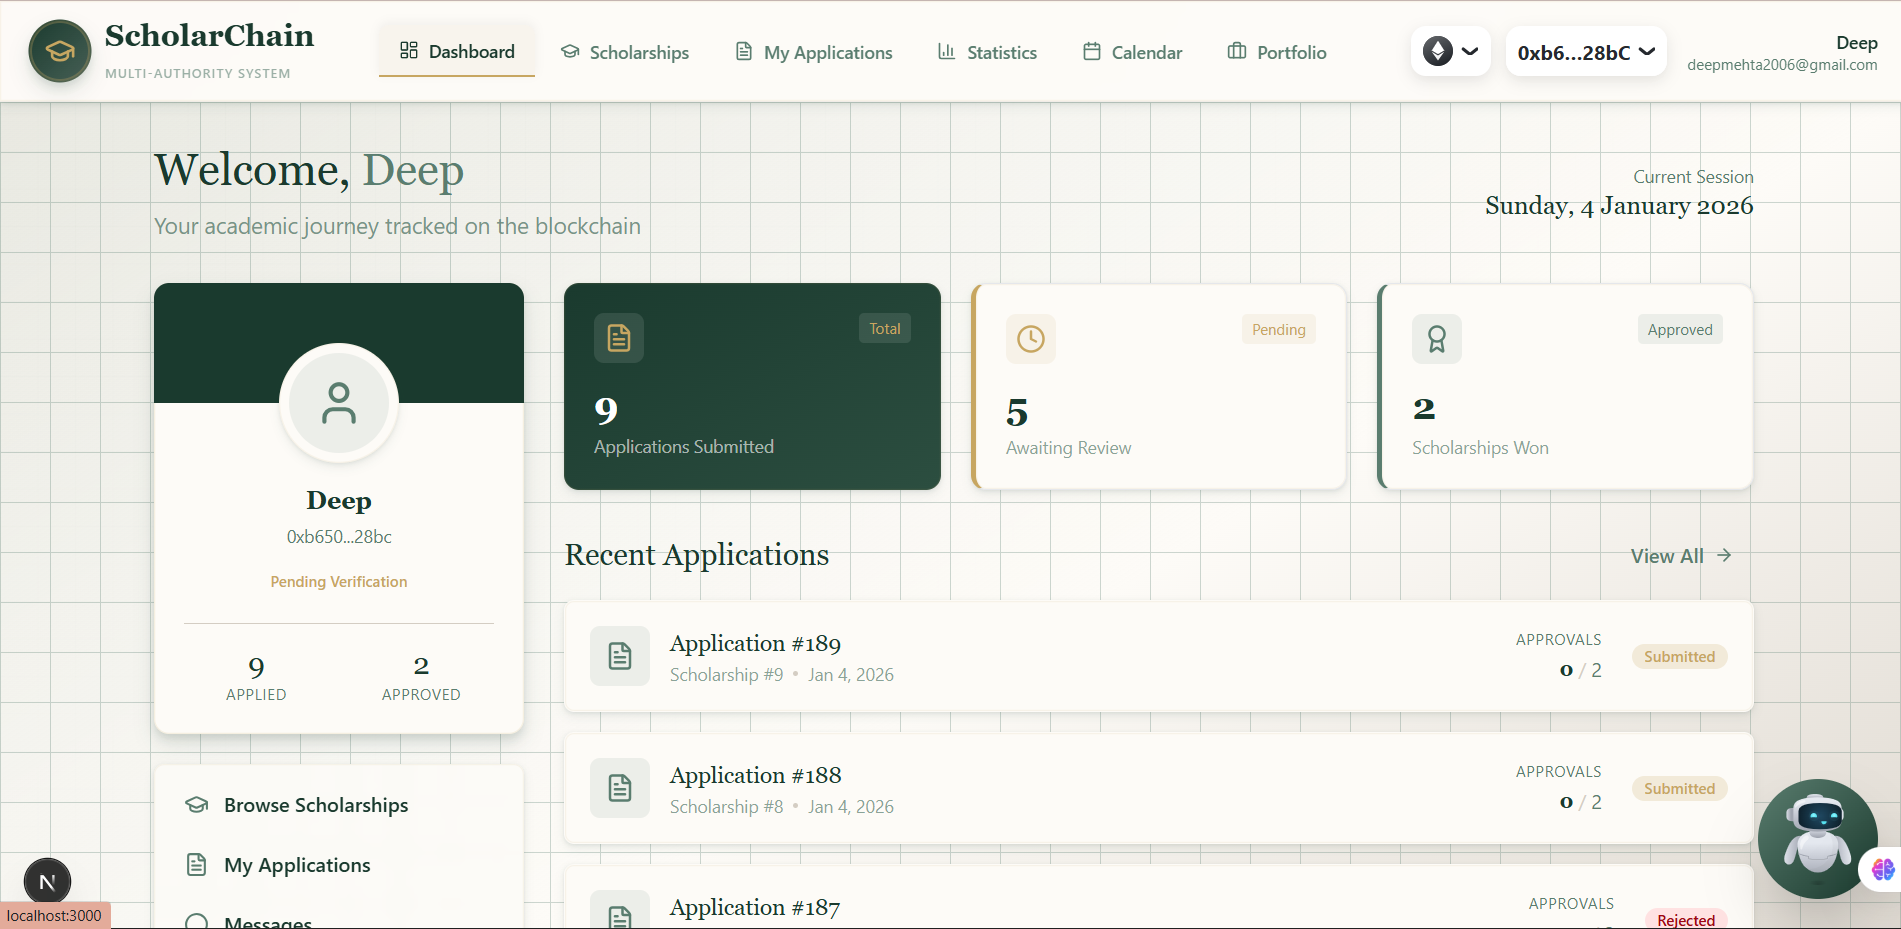
Task: Click the file icon beside My Applications sidebar entry
Action: click(196, 864)
